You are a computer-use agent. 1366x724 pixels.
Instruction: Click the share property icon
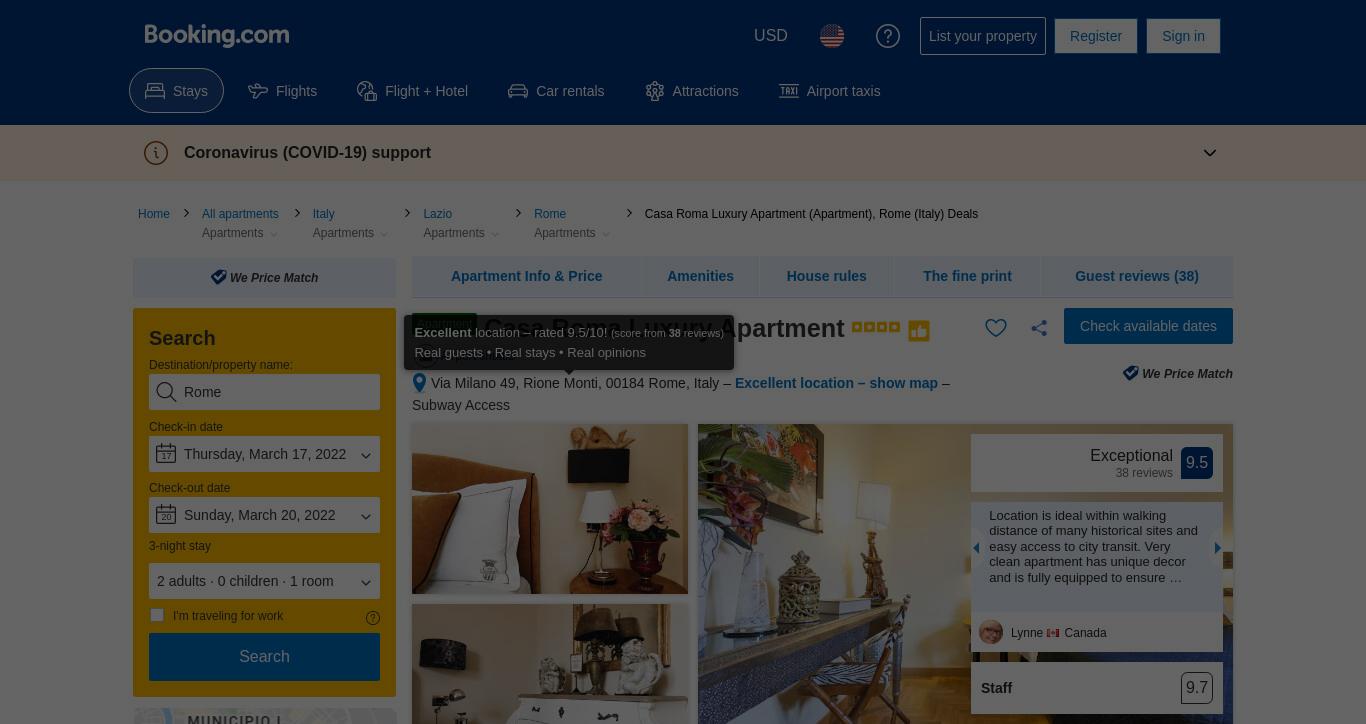pyautogui.click(x=1039, y=328)
